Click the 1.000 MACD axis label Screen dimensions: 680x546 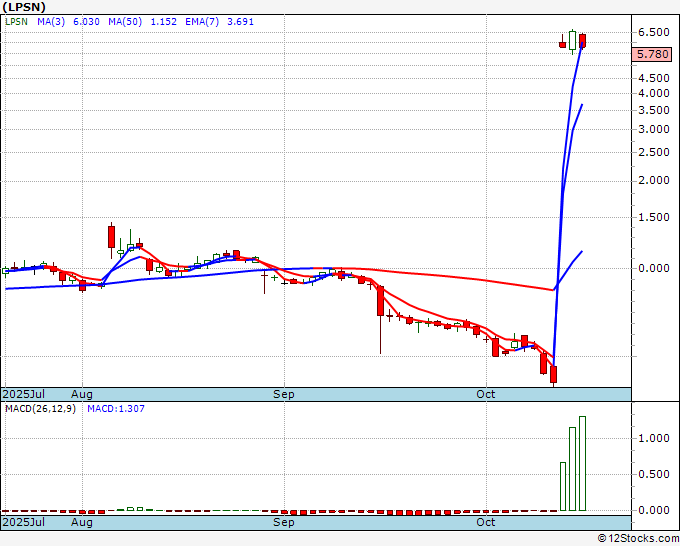pos(654,438)
